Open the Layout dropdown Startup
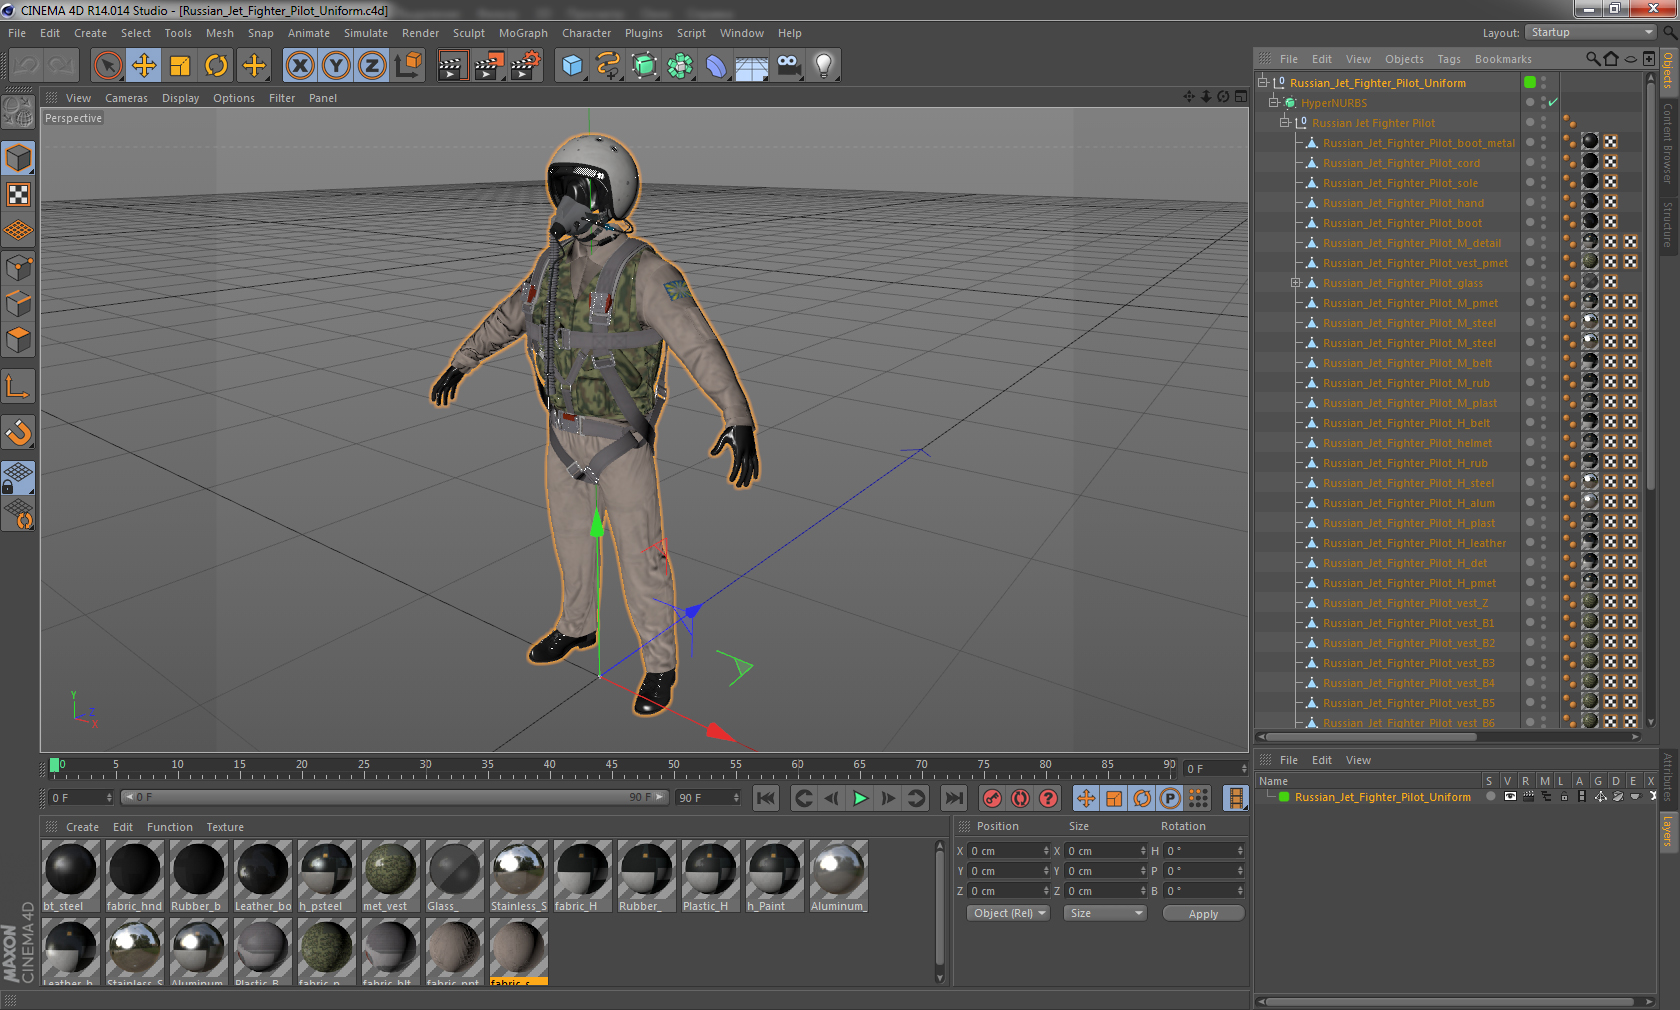Image resolution: width=1680 pixels, height=1010 pixels. (1592, 33)
